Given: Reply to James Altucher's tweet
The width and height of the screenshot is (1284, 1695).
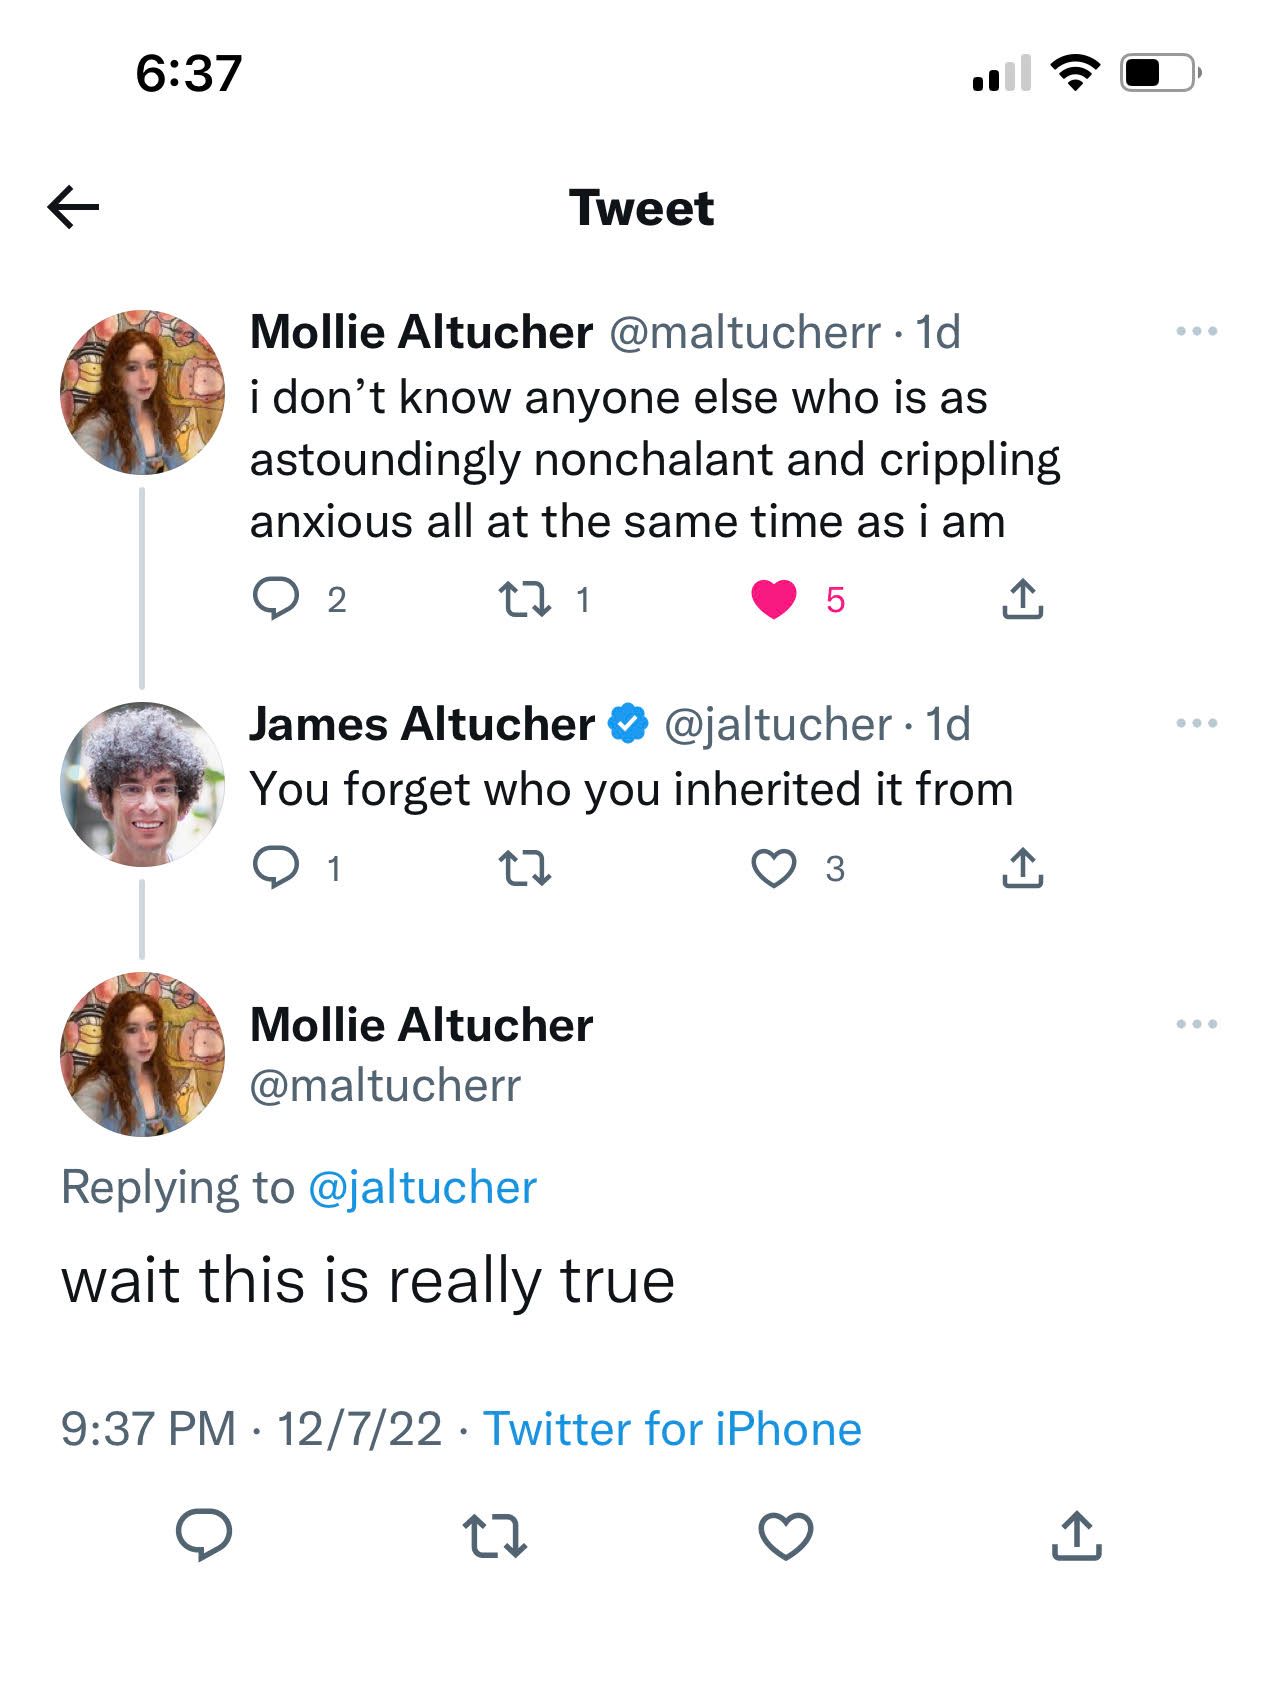Looking at the screenshot, I should point(275,868).
